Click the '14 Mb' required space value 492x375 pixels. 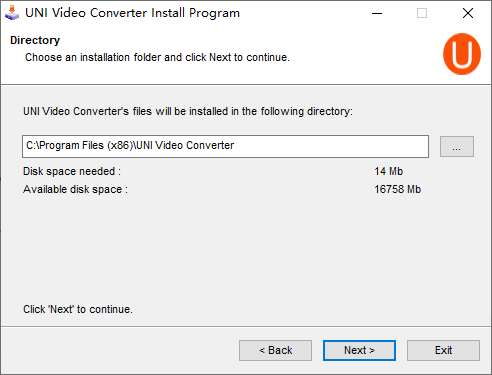(389, 171)
